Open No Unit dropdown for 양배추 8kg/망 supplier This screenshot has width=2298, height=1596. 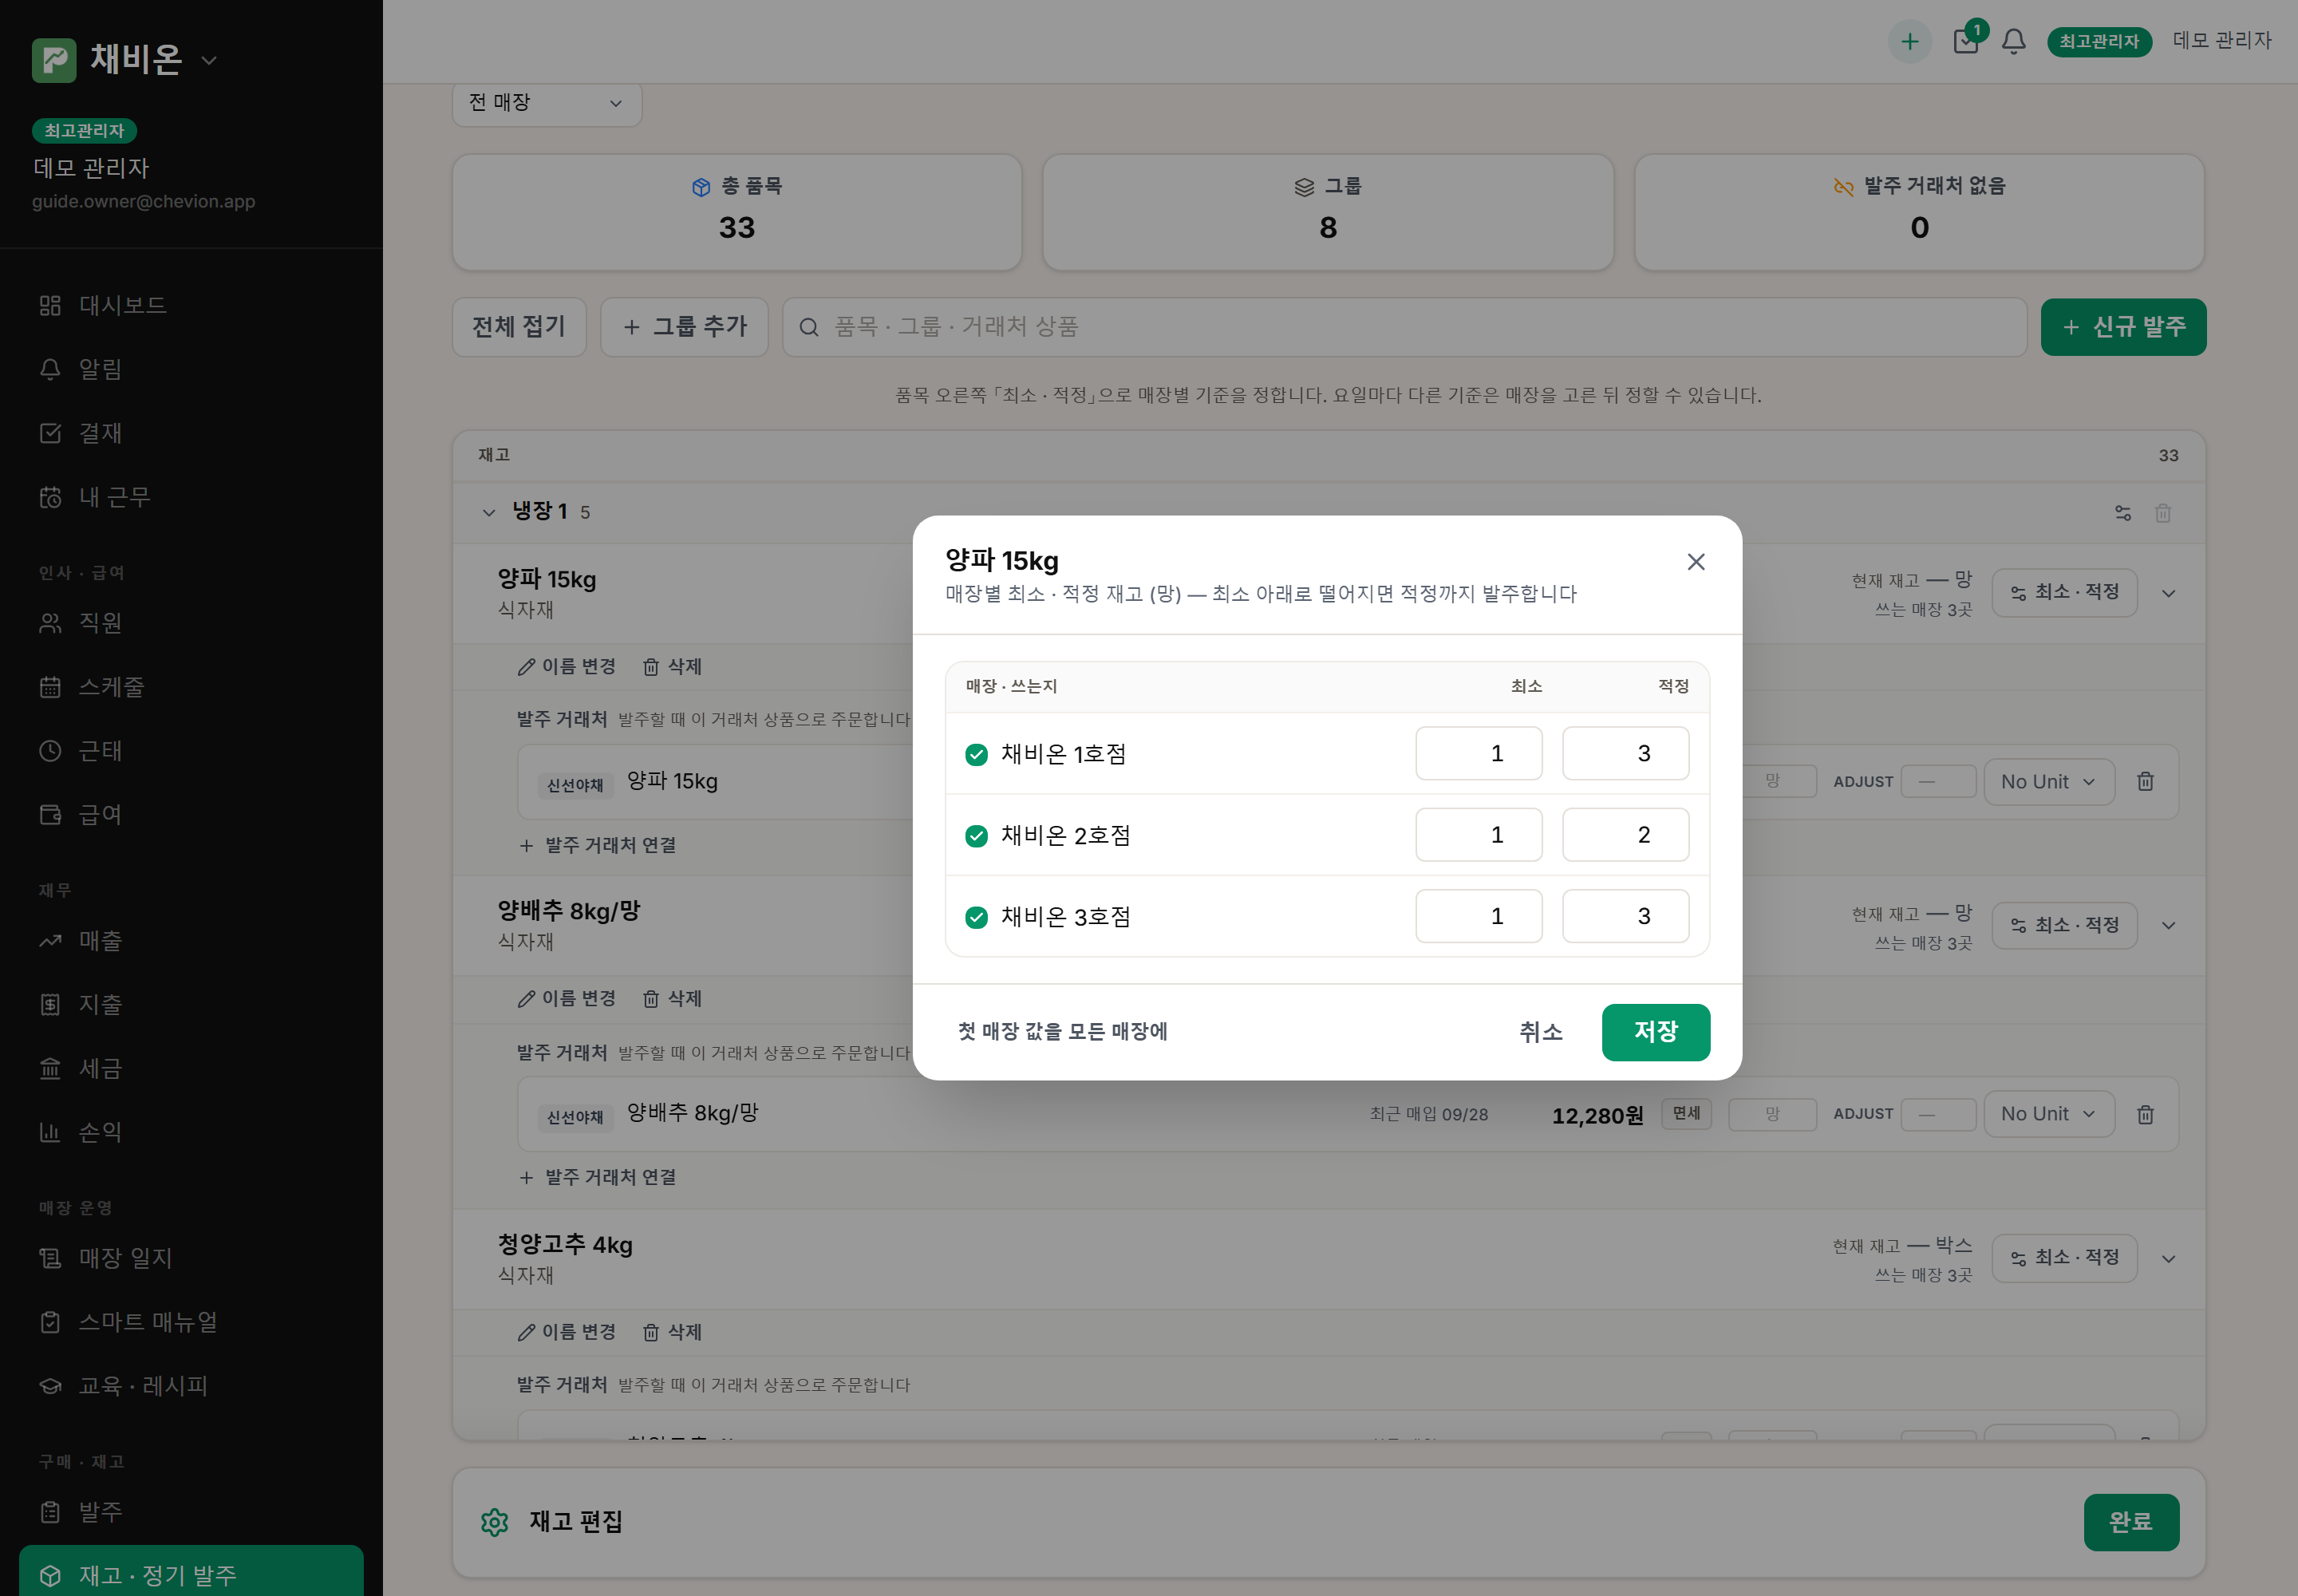tap(2048, 1114)
